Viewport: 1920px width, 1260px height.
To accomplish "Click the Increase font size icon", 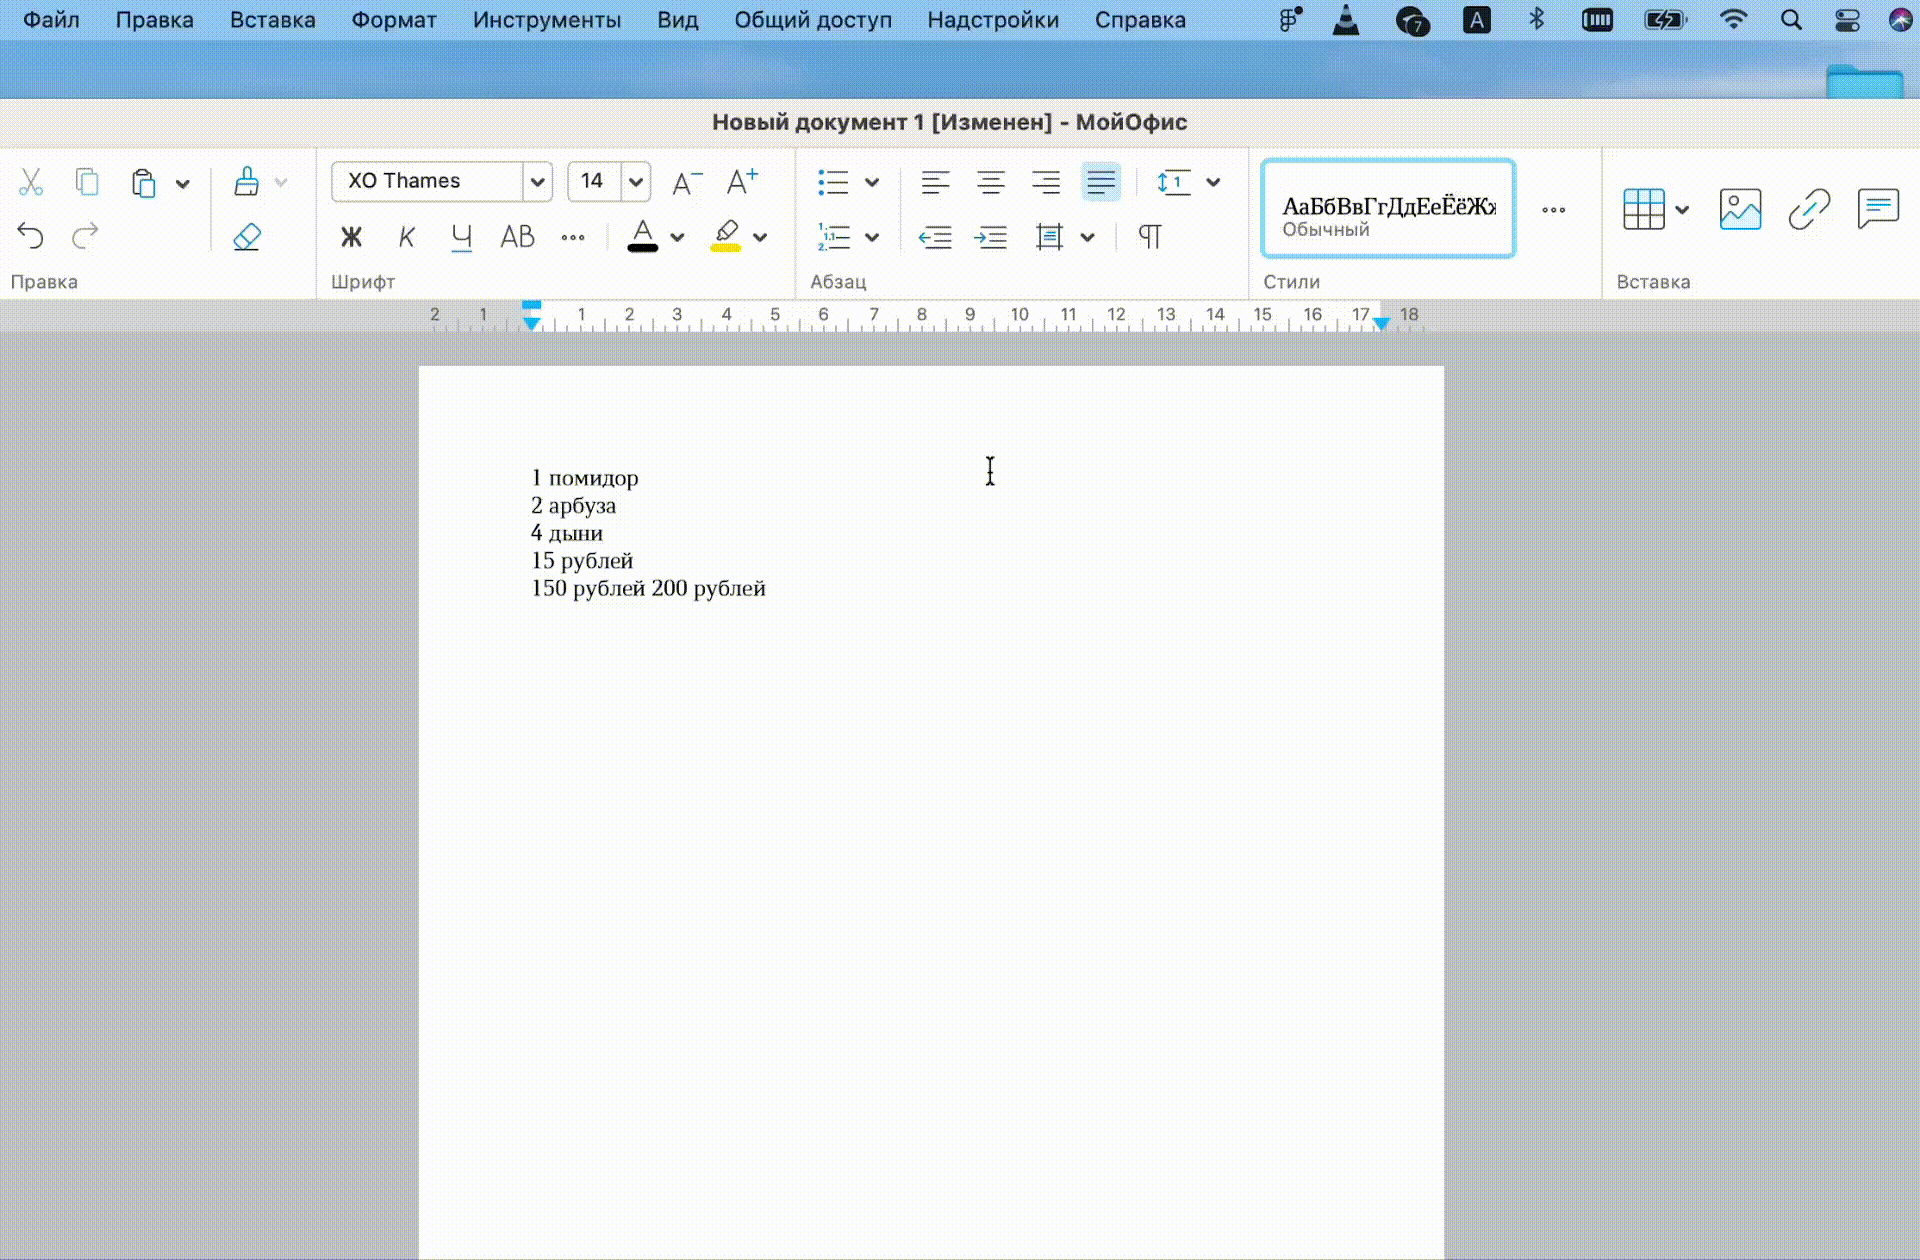I will tap(742, 182).
